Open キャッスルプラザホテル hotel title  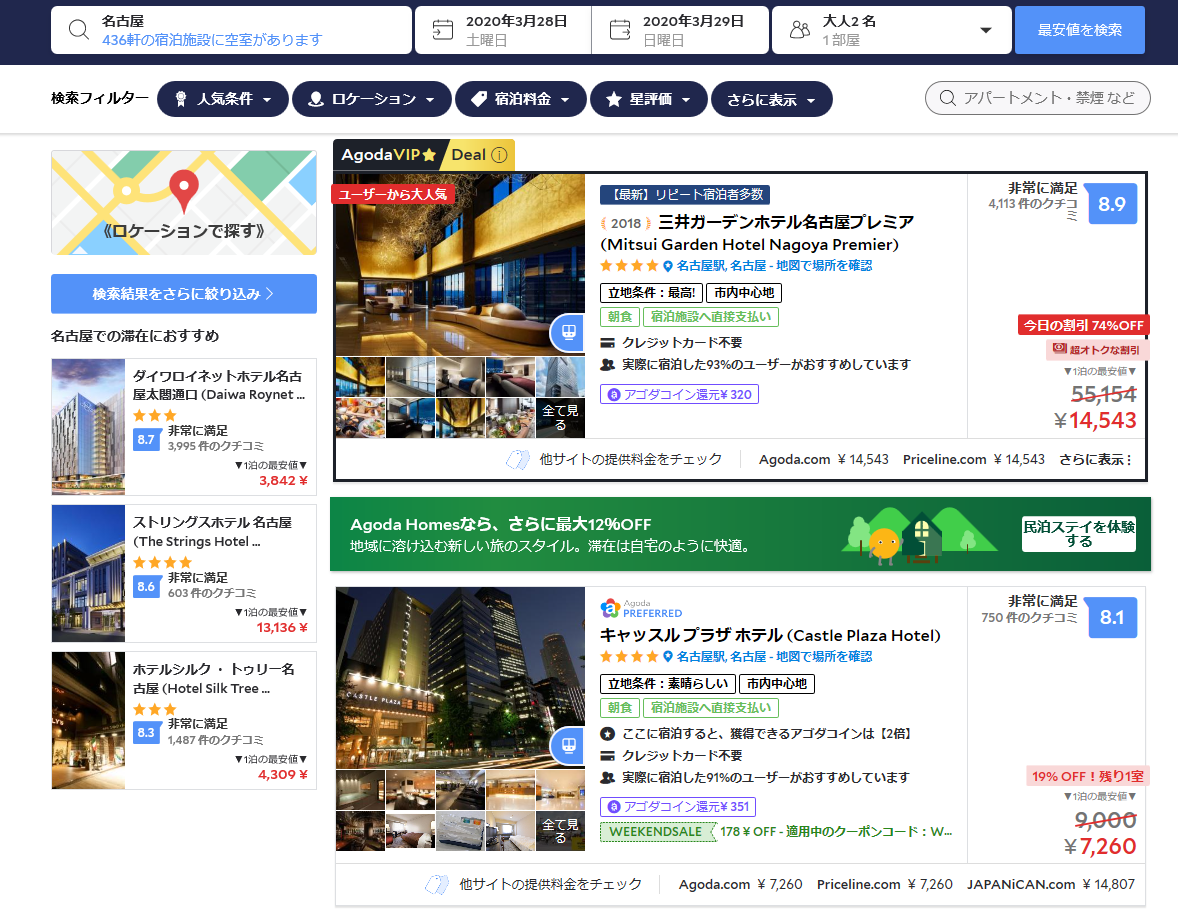coord(770,636)
